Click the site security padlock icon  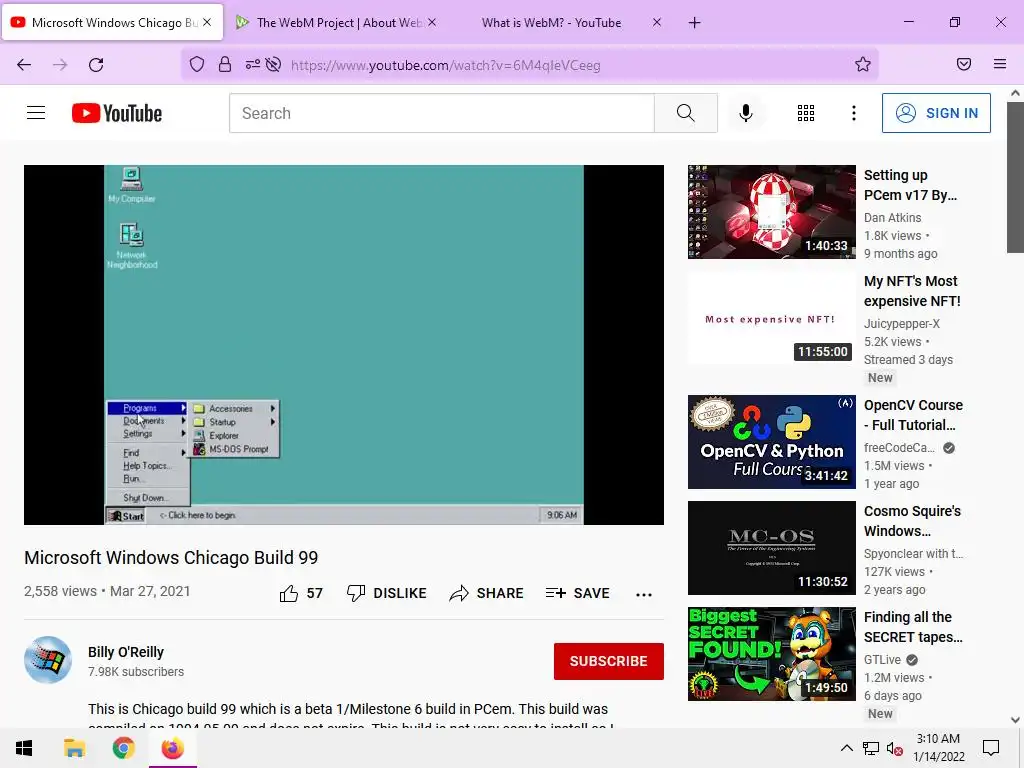tap(225, 64)
